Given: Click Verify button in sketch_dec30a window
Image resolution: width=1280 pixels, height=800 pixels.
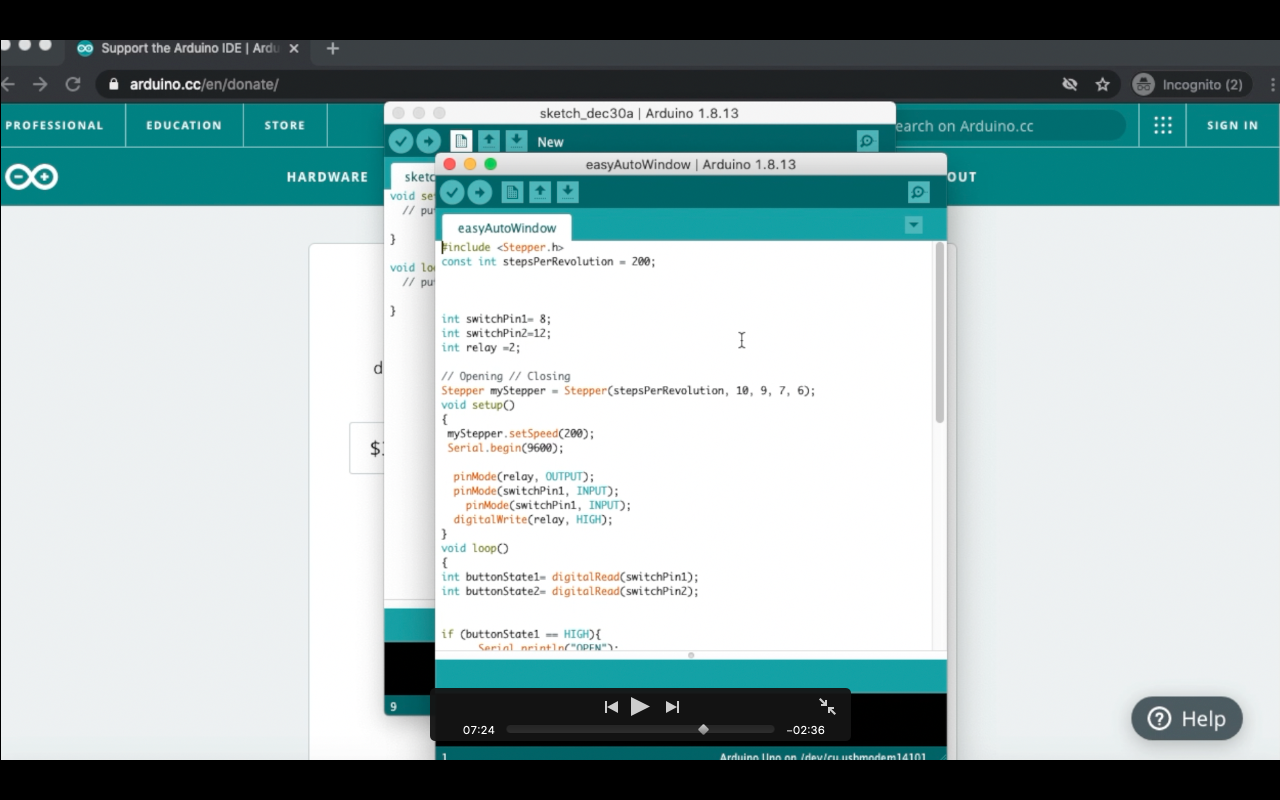Looking at the screenshot, I should 400,141.
